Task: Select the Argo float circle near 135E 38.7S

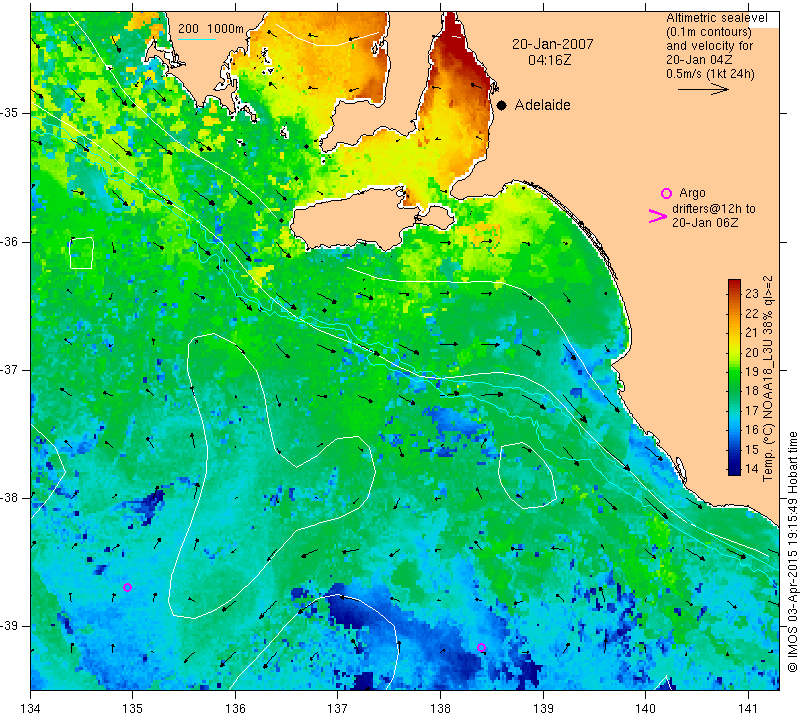Action: (128, 587)
